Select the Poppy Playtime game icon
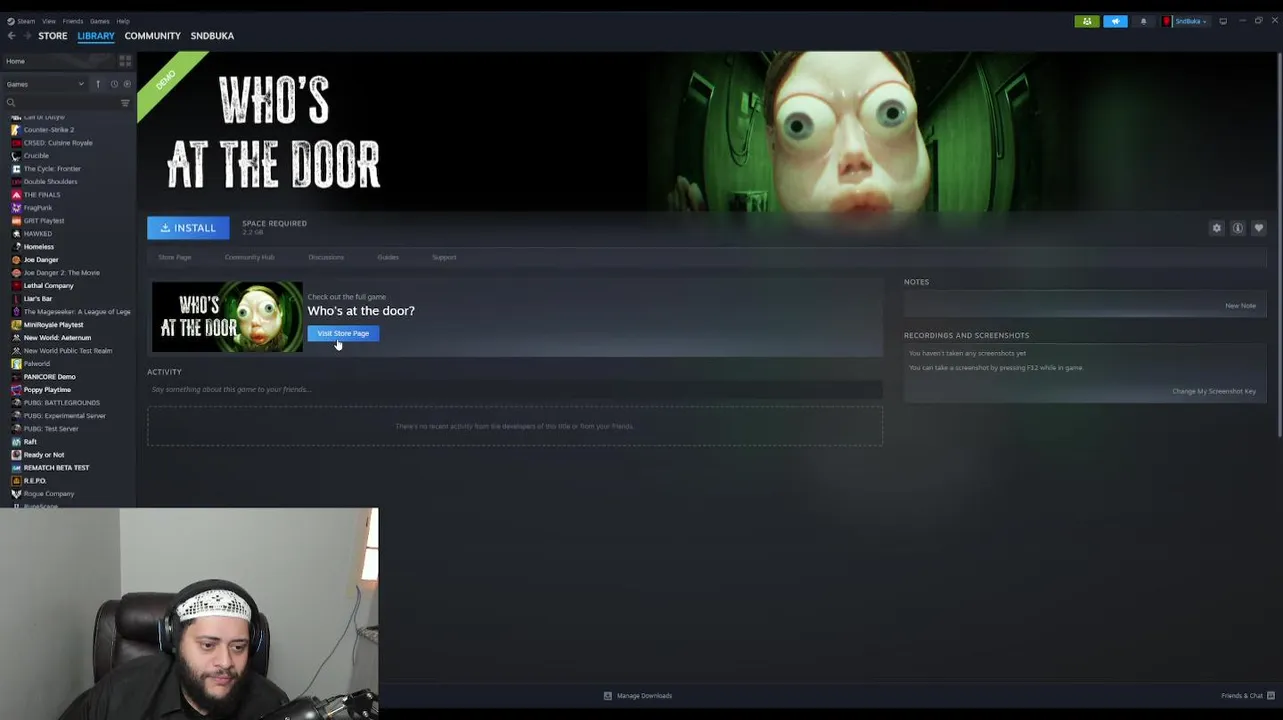The height and width of the screenshot is (720, 1283). (x=16, y=390)
